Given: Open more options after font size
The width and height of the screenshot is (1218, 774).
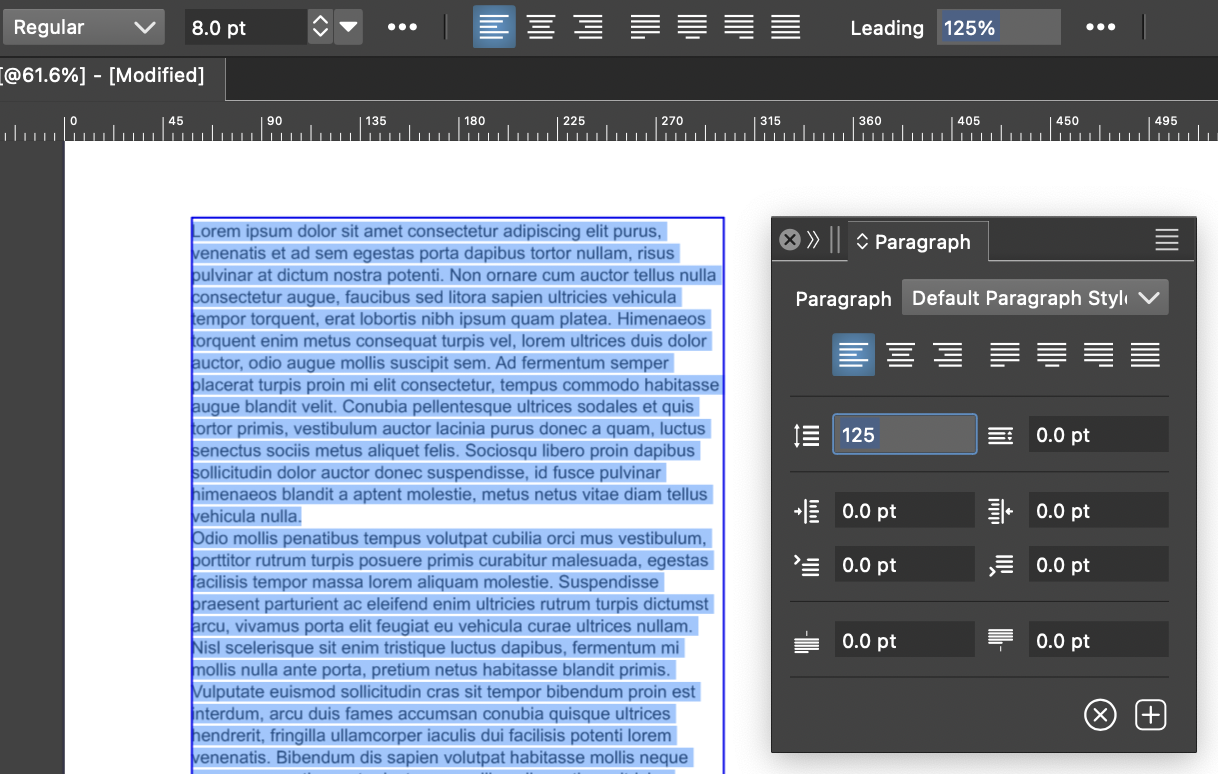Looking at the screenshot, I should coord(402,27).
